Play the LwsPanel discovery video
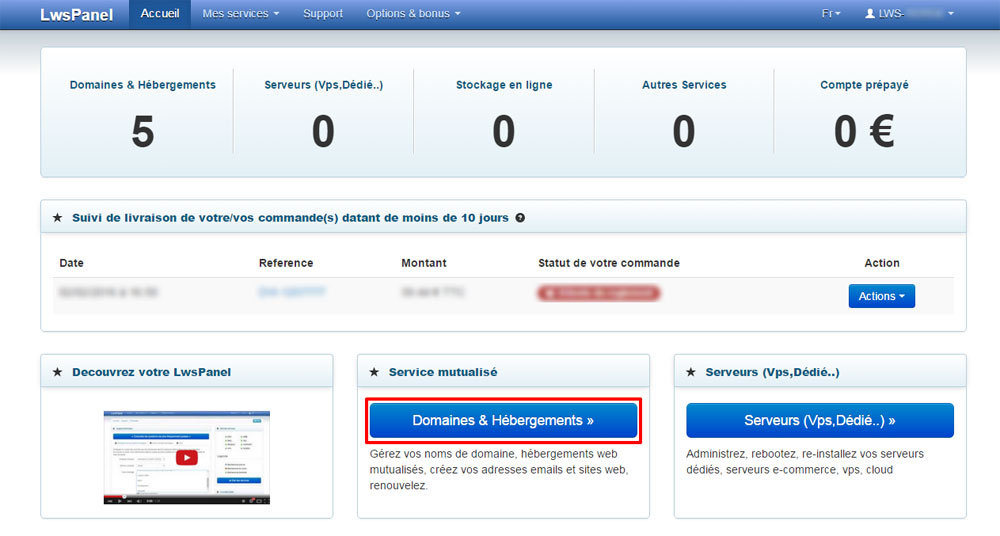Viewport: 1000px width, 536px height. pyautogui.click(x=187, y=458)
